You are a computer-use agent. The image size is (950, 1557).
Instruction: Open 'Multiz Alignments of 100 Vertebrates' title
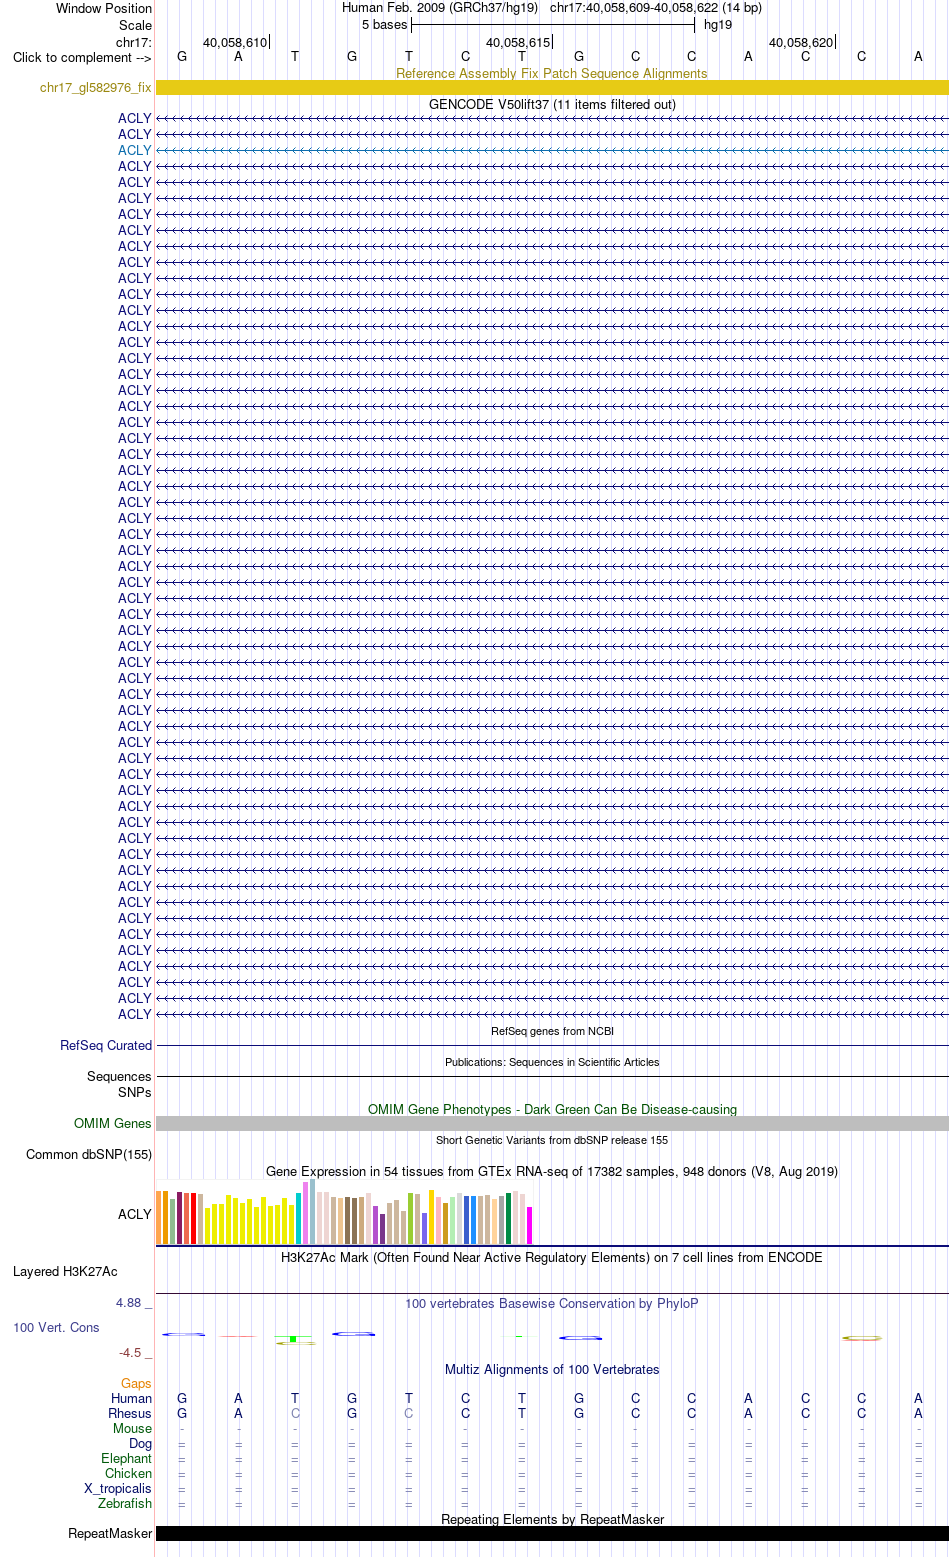[x=552, y=1369]
